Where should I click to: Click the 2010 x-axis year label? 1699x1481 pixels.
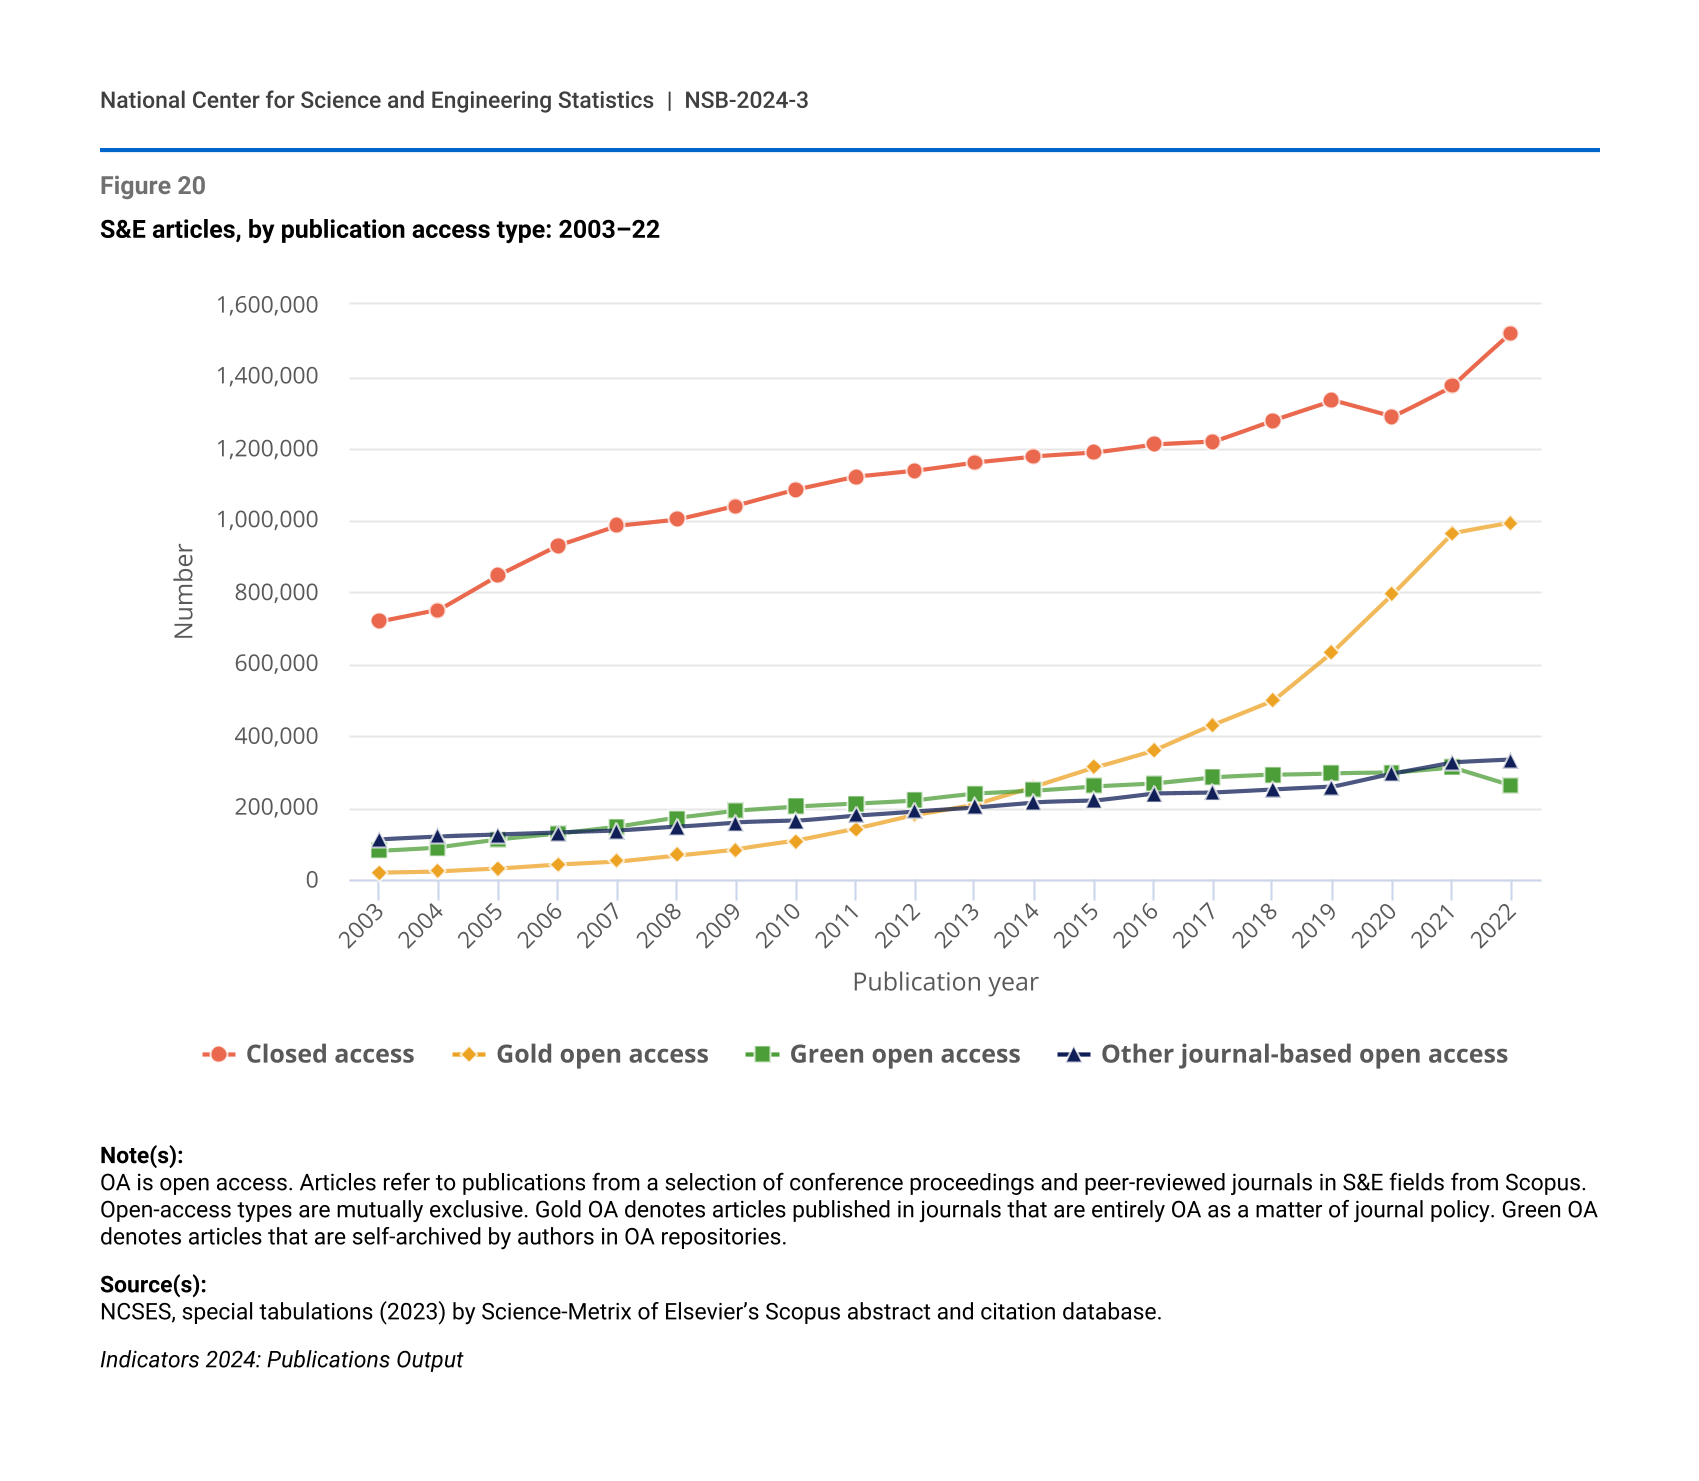click(779, 925)
